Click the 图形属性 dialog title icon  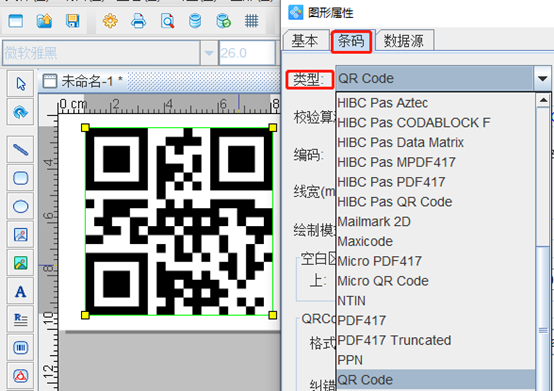click(x=295, y=12)
